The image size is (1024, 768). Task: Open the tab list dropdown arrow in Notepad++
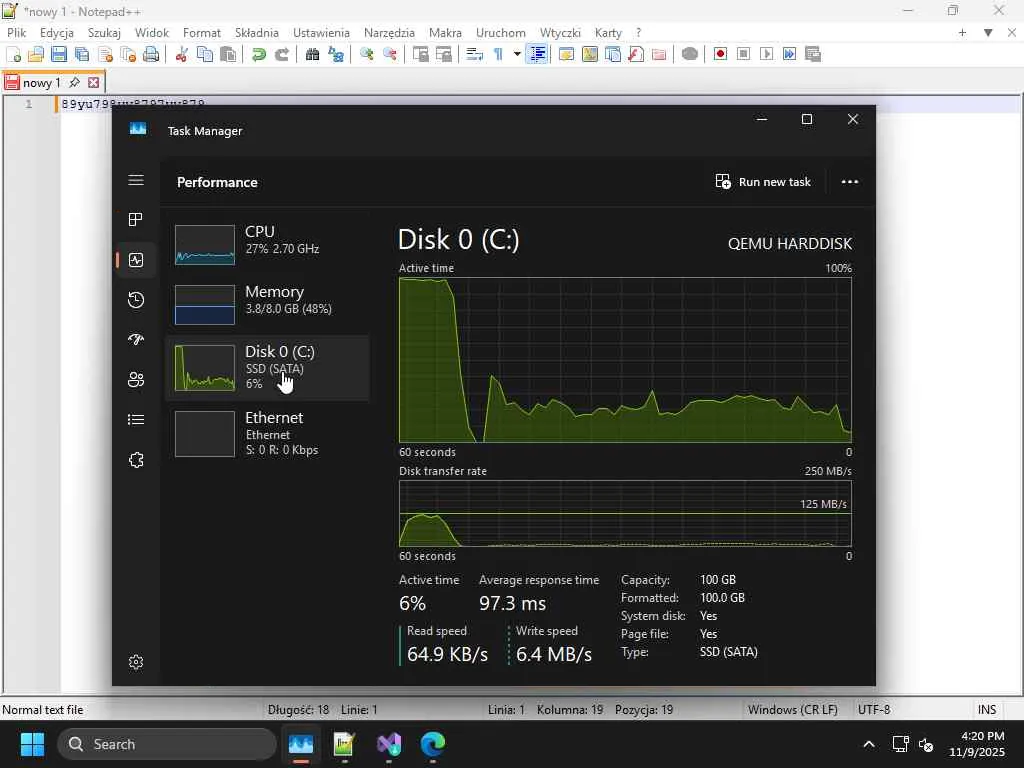click(x=988, y=33)
